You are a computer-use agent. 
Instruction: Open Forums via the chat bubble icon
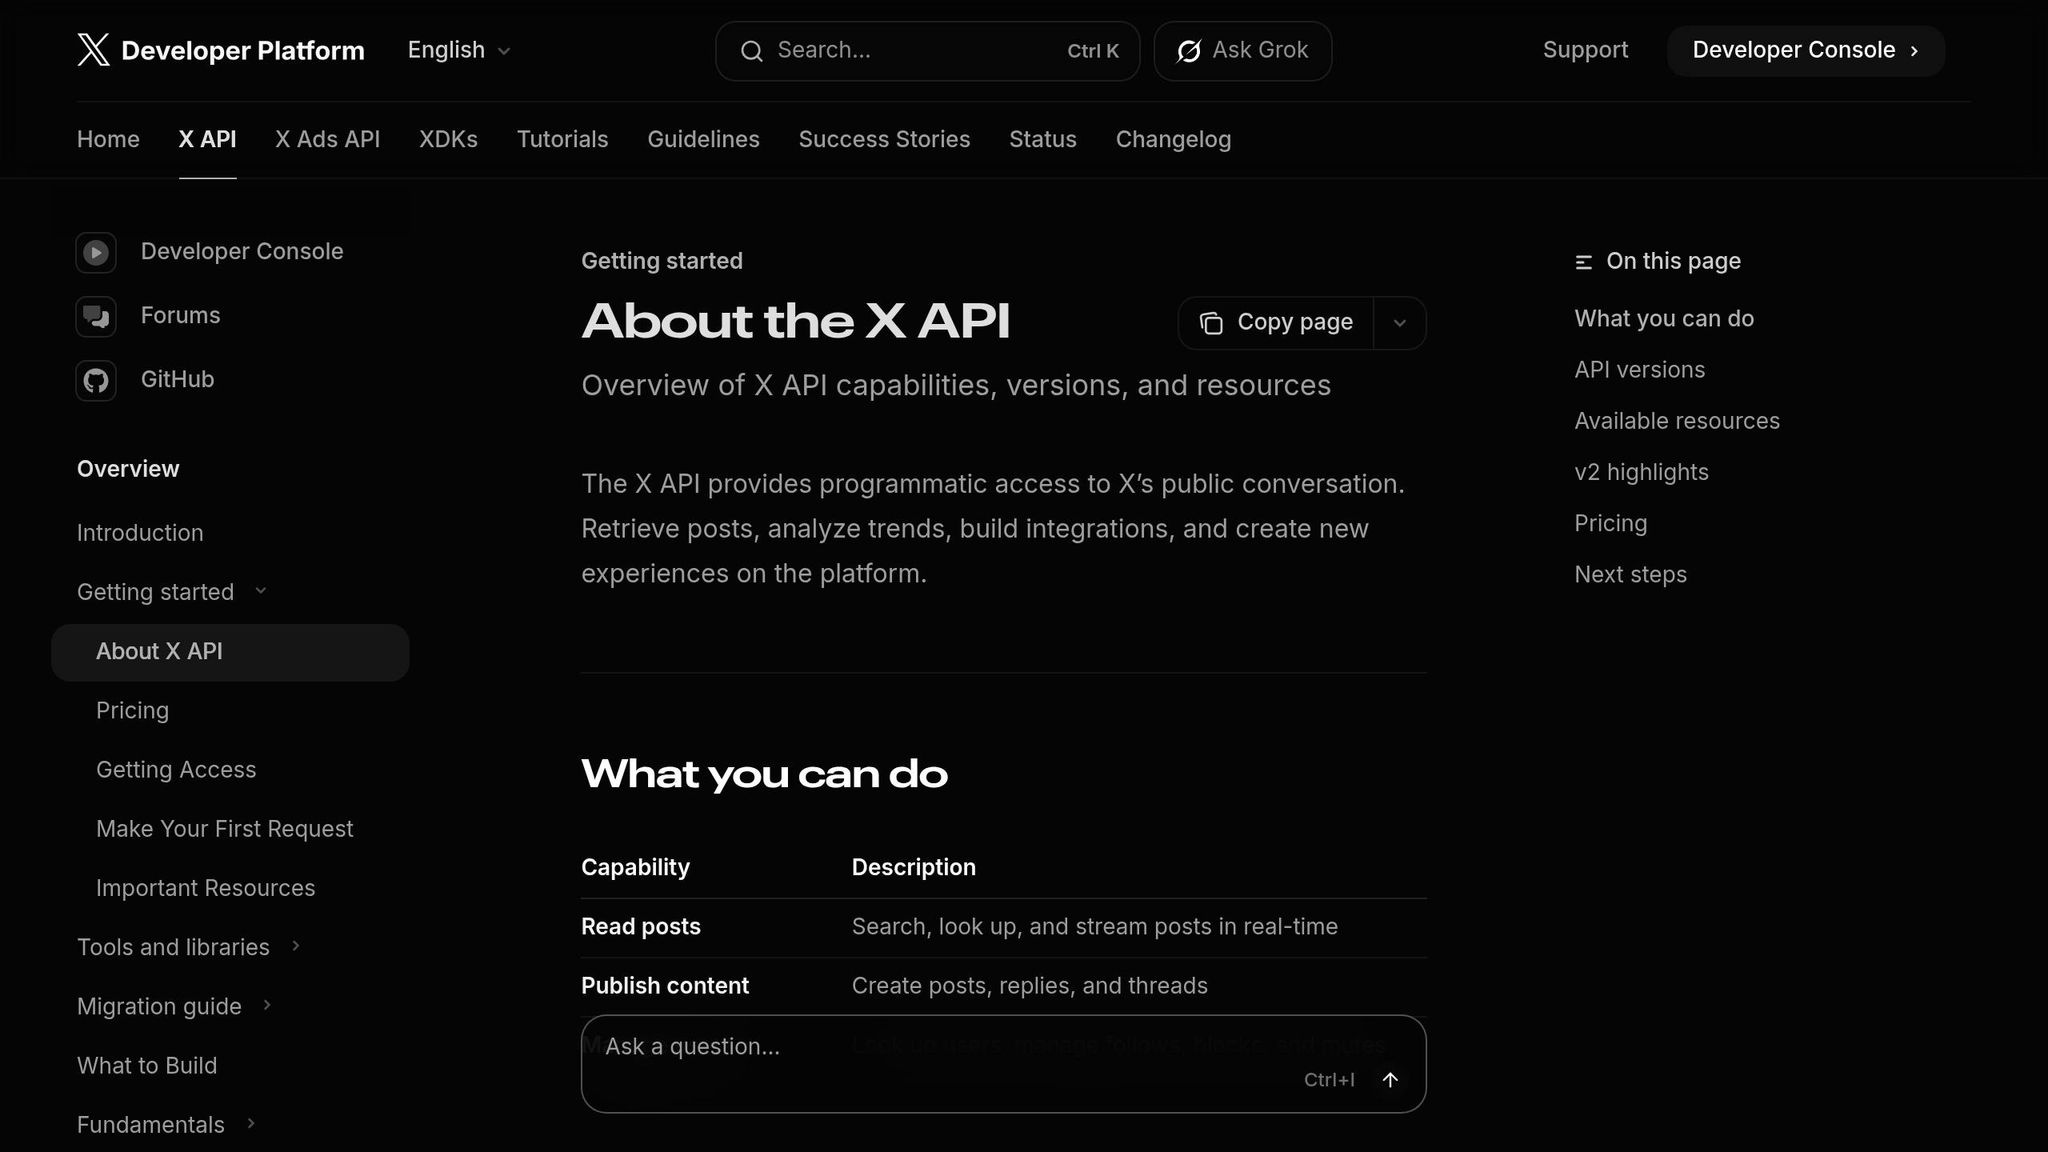[x=96, y=316]
